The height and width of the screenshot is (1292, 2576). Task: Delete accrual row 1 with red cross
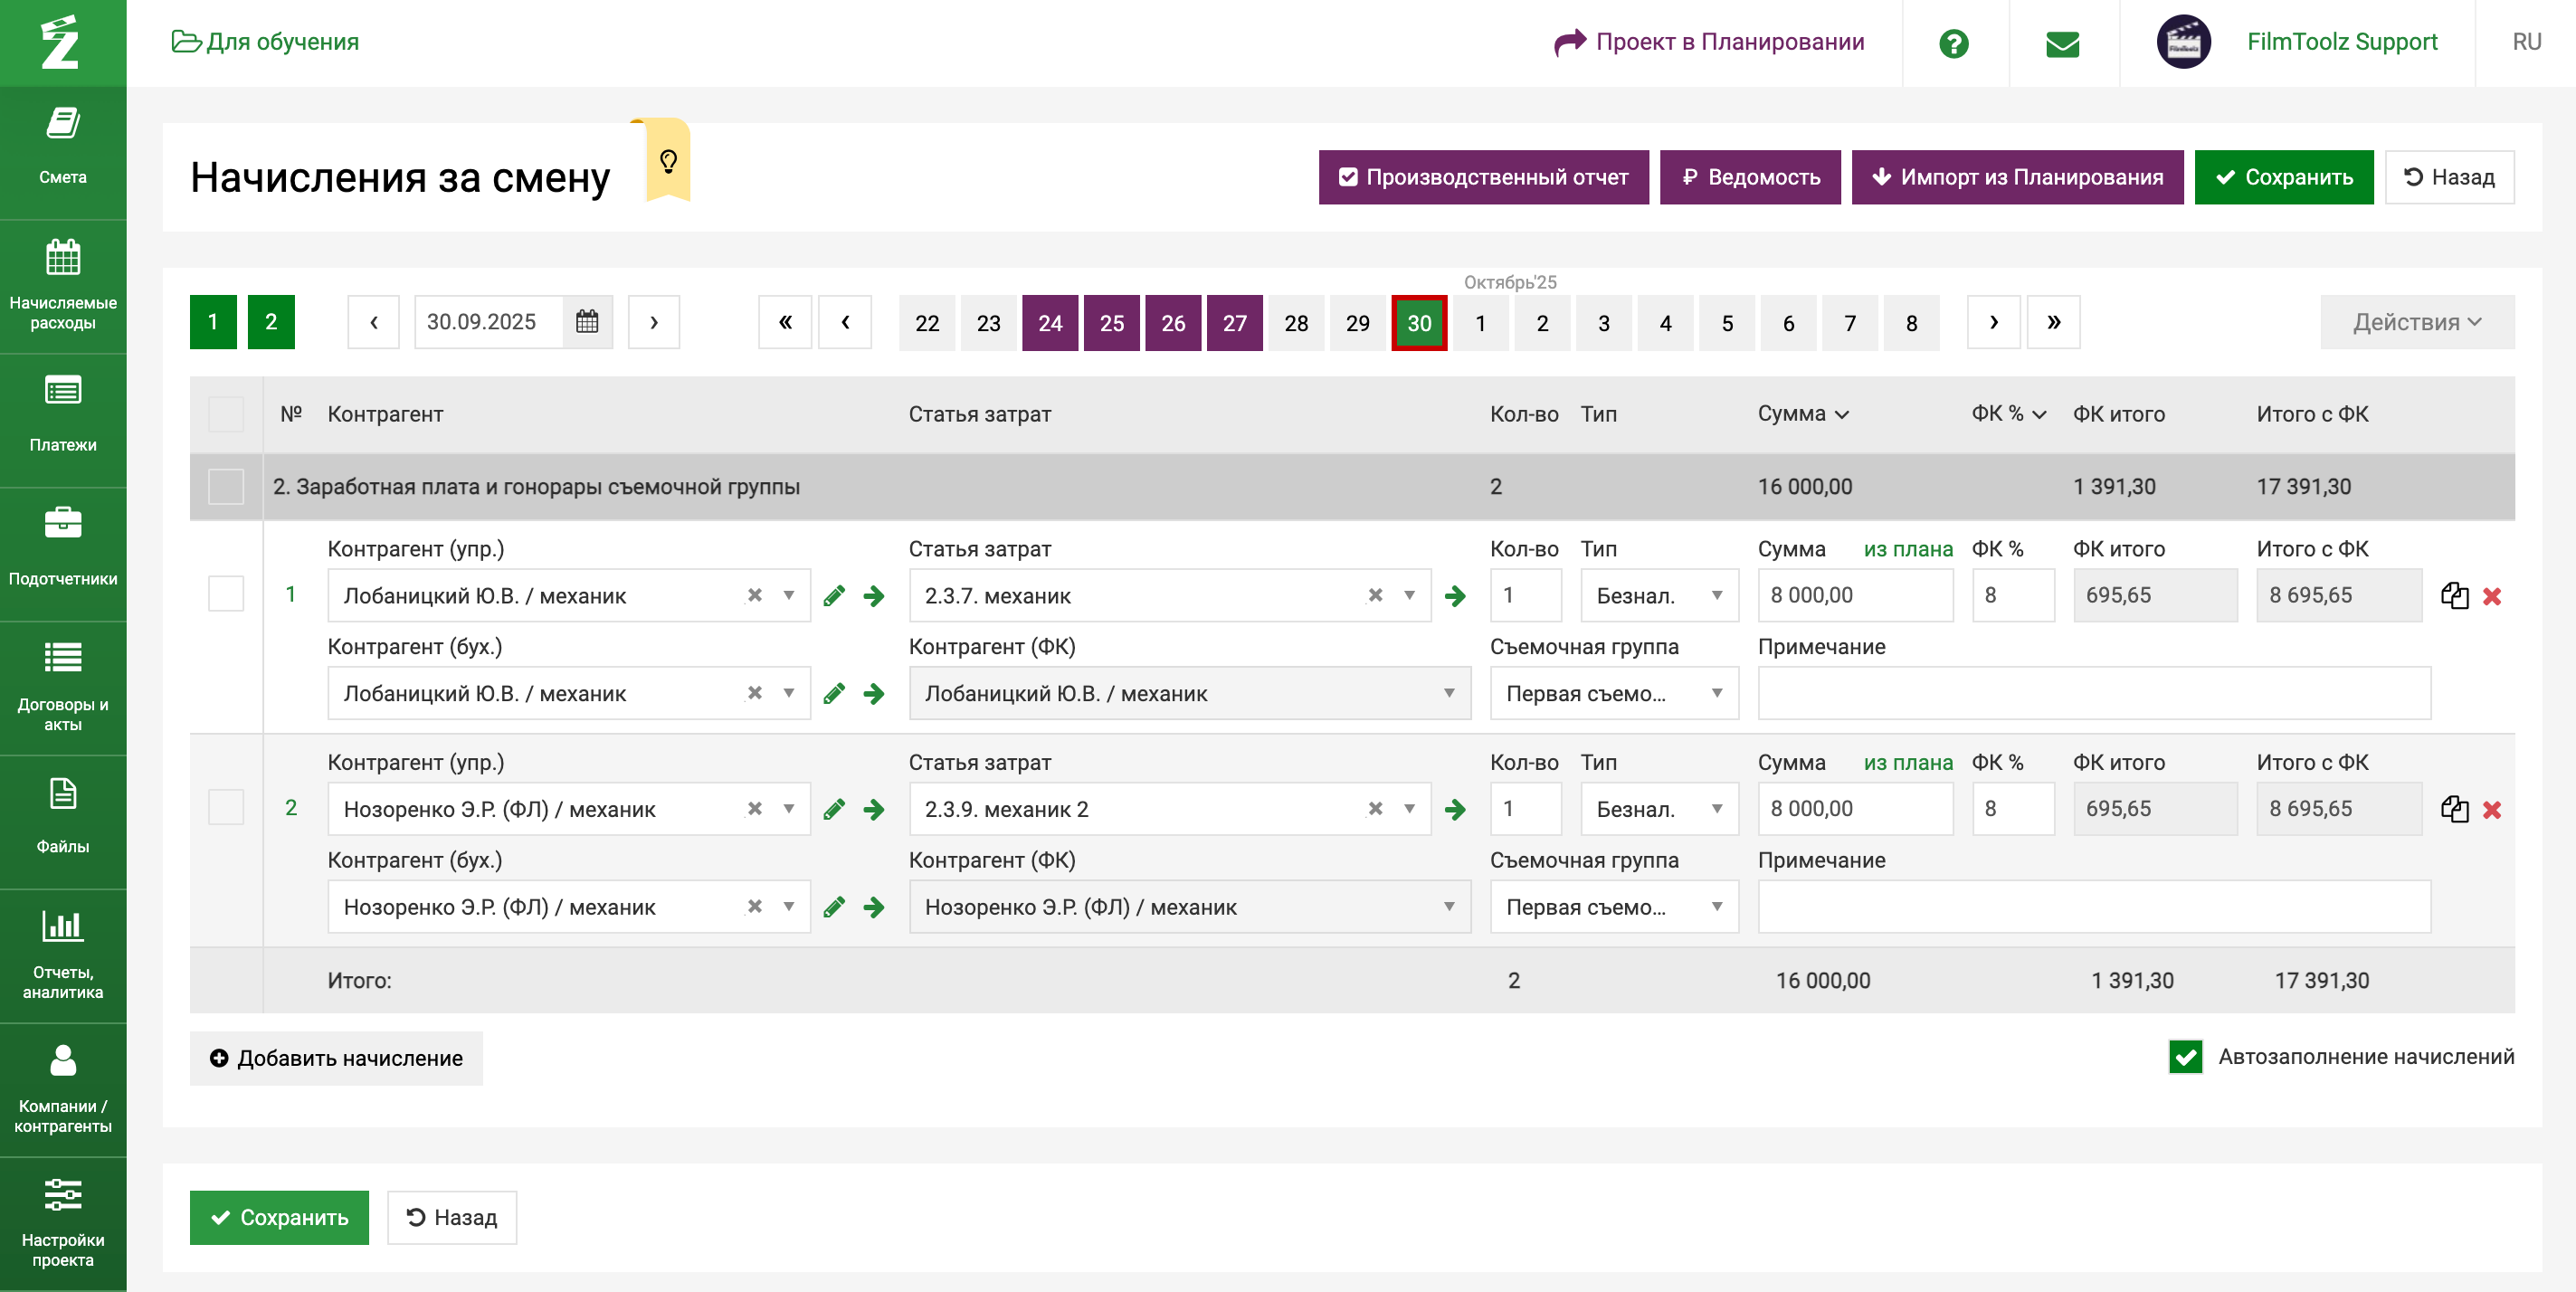(2491, 596)
